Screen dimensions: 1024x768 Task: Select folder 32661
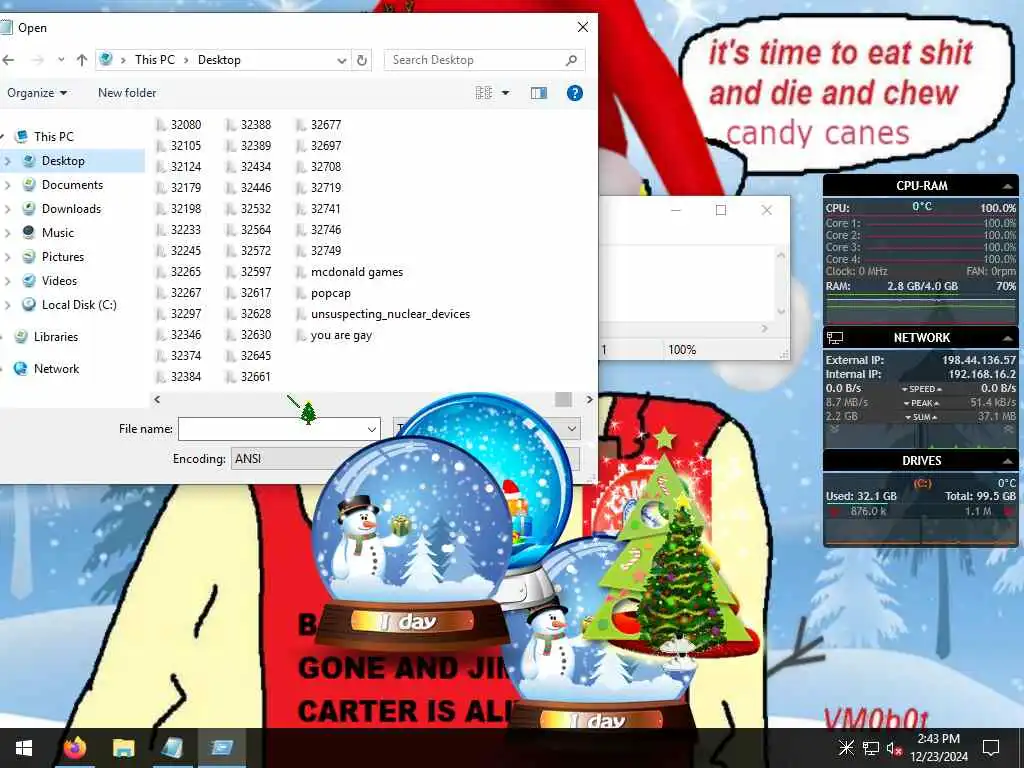click(248, 377)
